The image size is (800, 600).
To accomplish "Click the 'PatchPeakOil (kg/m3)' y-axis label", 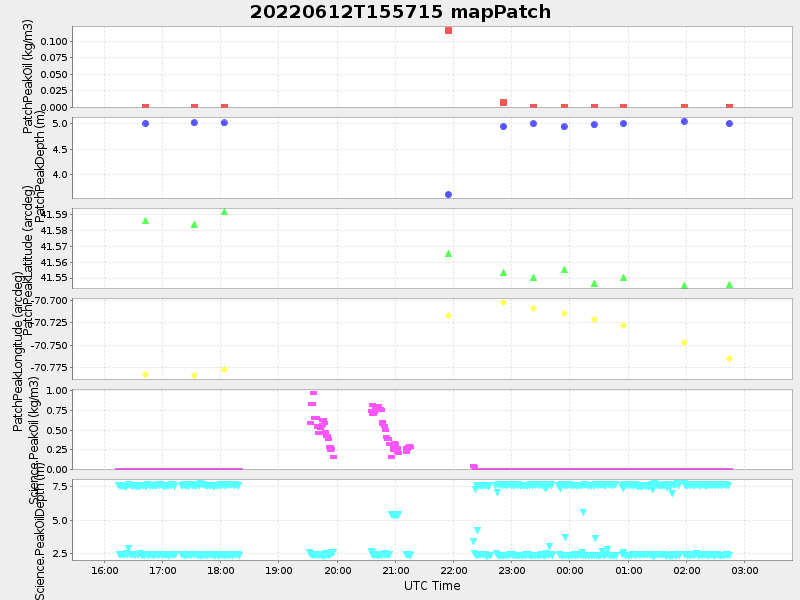I will pos(28,77).
